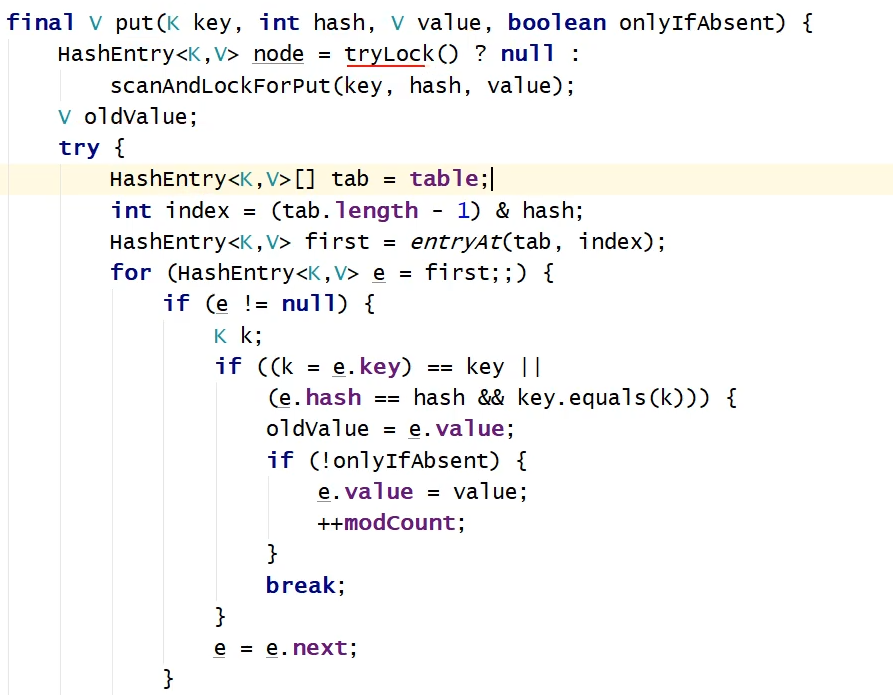893x695 pixels.
Task: Click the 'onlyIfAbsent' parameter in the method signature
Action: [x=697, y=23]
